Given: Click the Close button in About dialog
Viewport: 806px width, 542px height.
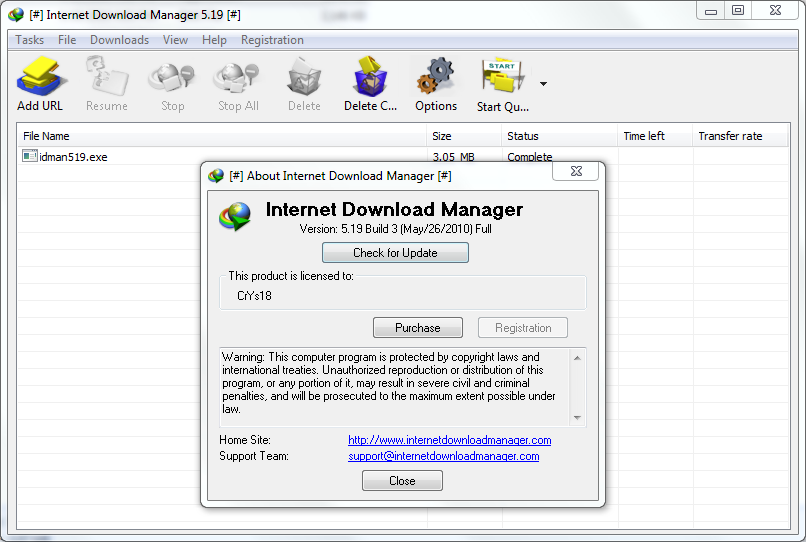Looking at the screenshot, I should (402, 481).
